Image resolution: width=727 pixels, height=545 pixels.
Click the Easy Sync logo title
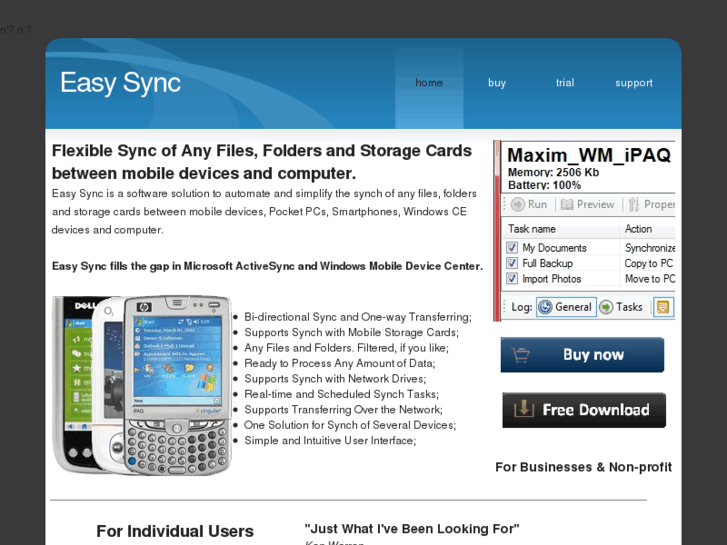[x=121, y=83]
